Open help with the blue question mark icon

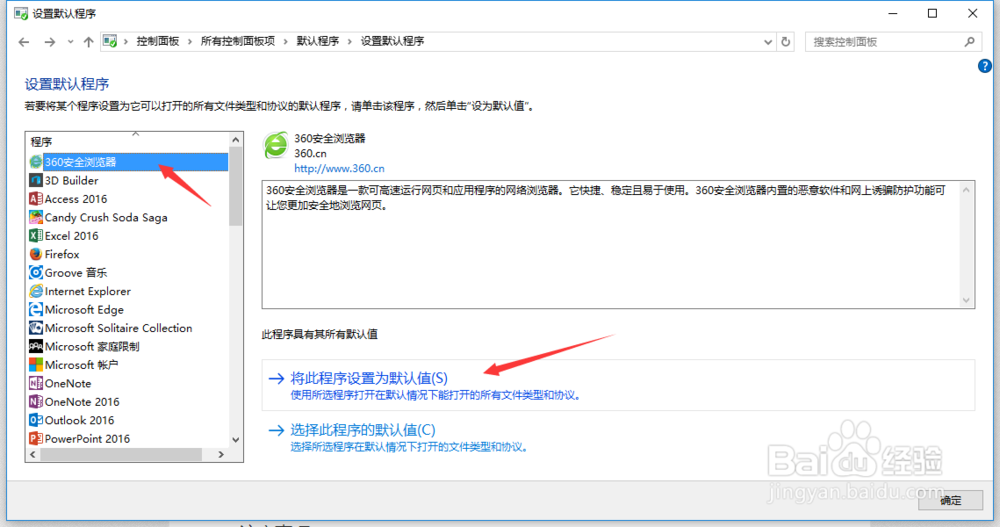tap(985, 66)
